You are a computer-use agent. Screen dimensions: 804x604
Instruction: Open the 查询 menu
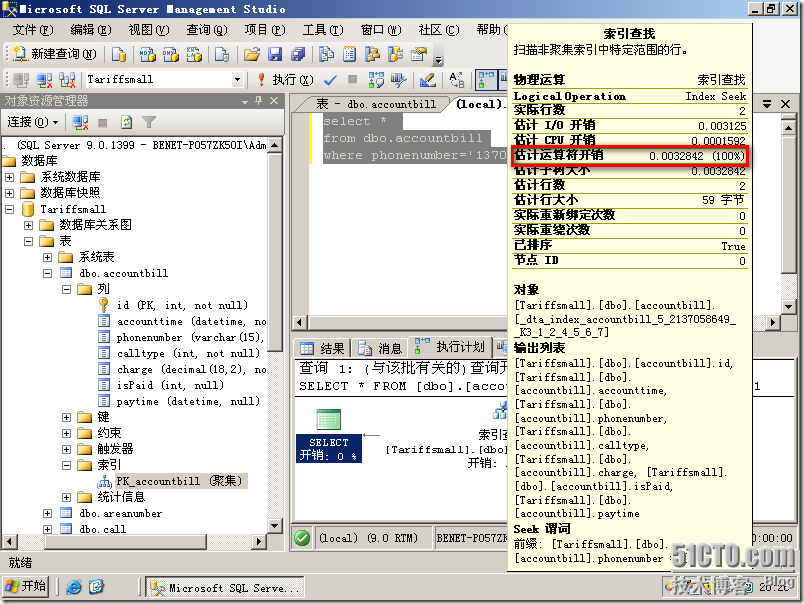click(x=207, y=30)
